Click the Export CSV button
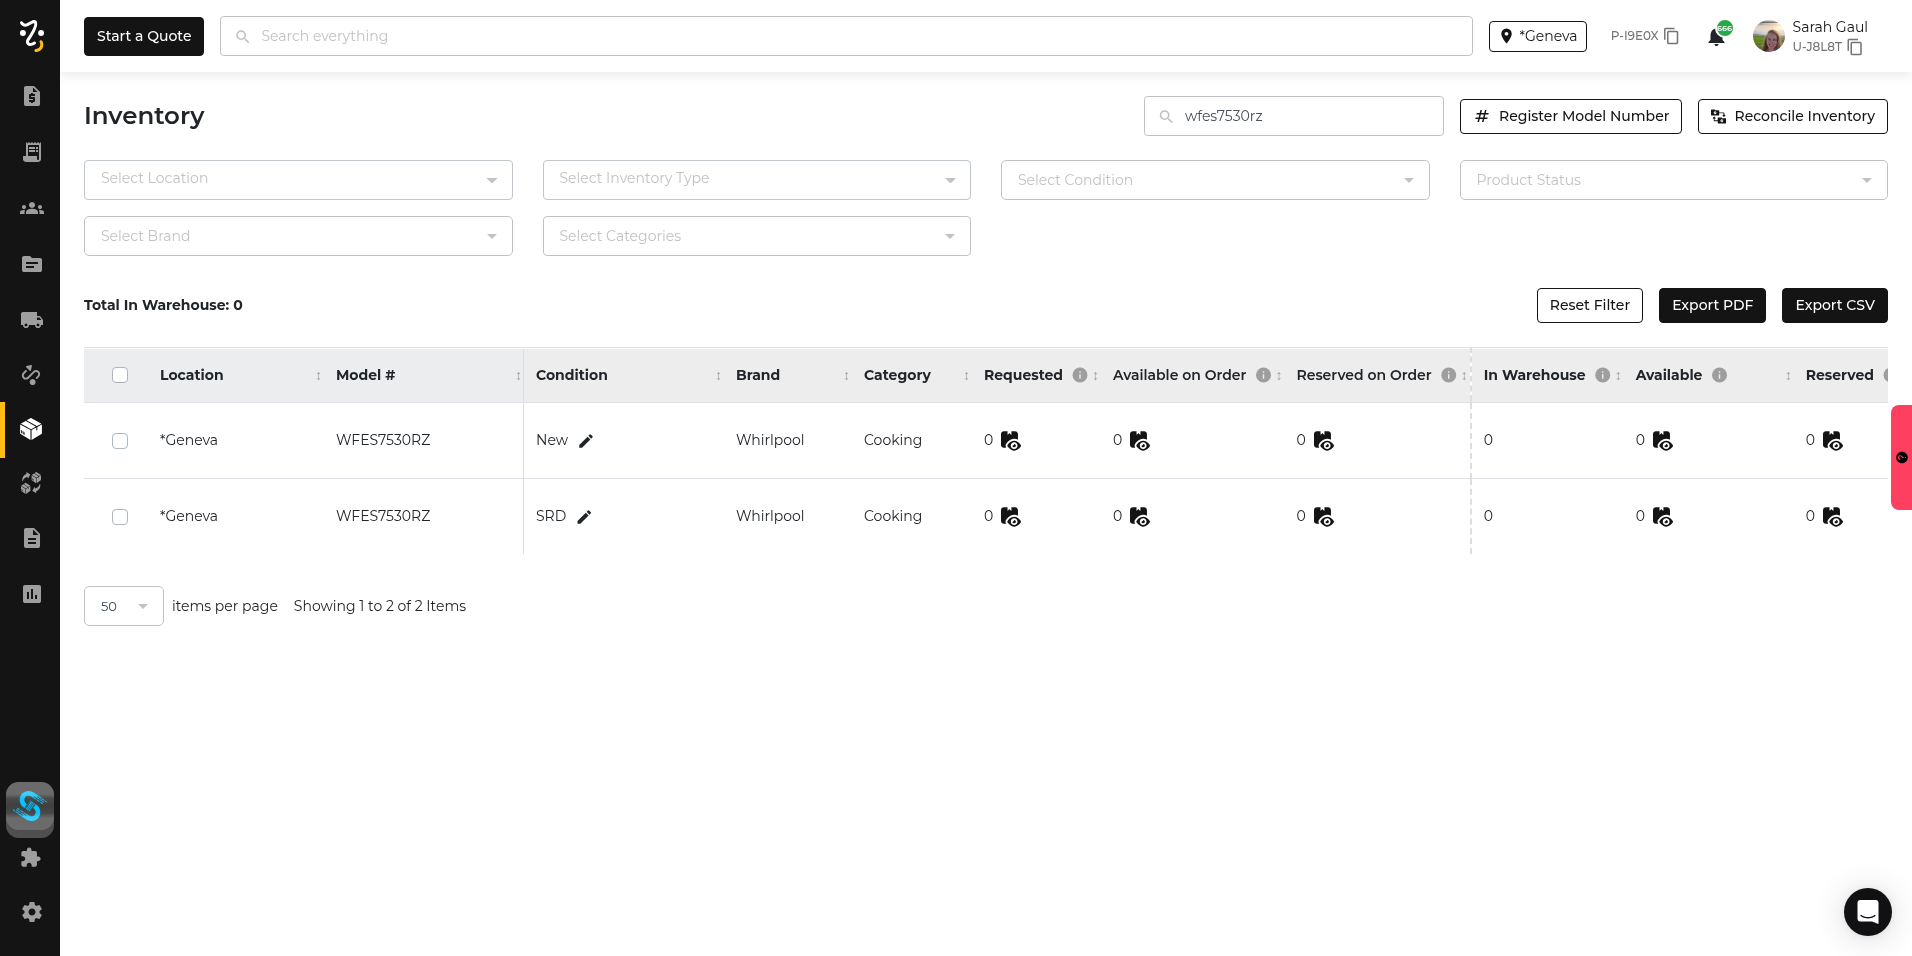1912x956 pixels. coord(1834,305)
